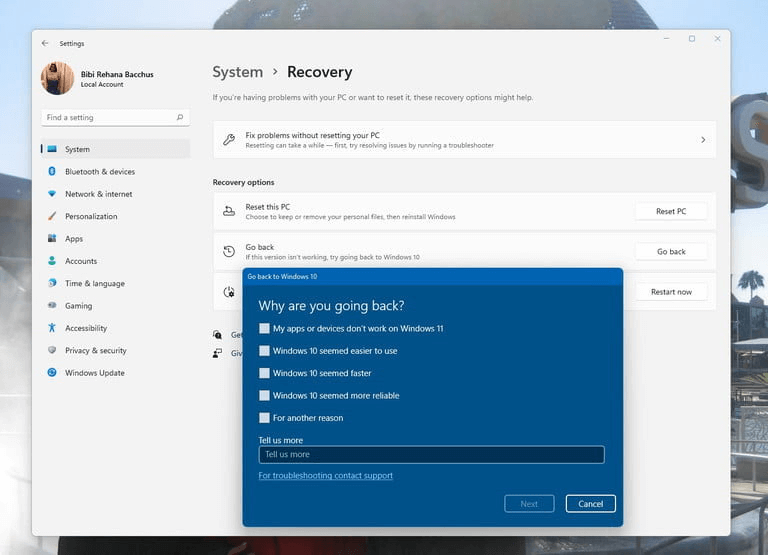Click the back arrow in Settings header
Image resolution: width=768 pixels, height=555 pixels.
click(45, 43)
